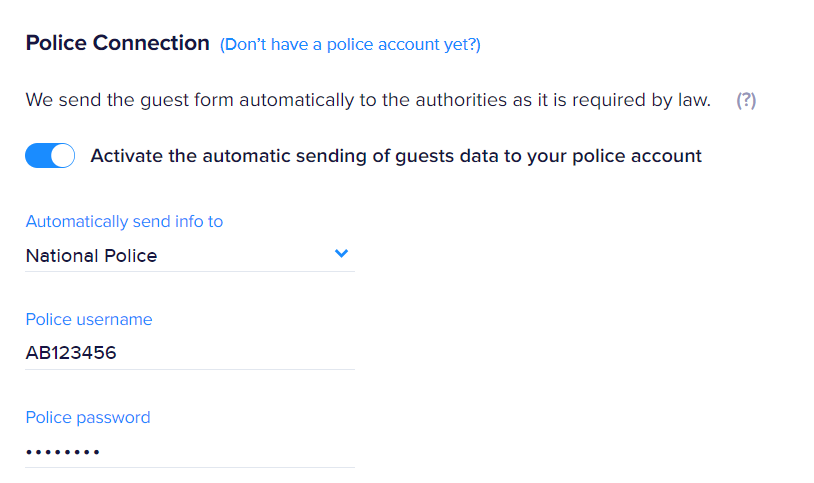
Task: Click the 'Police Connection' section heading
Action: pos(117,43)
